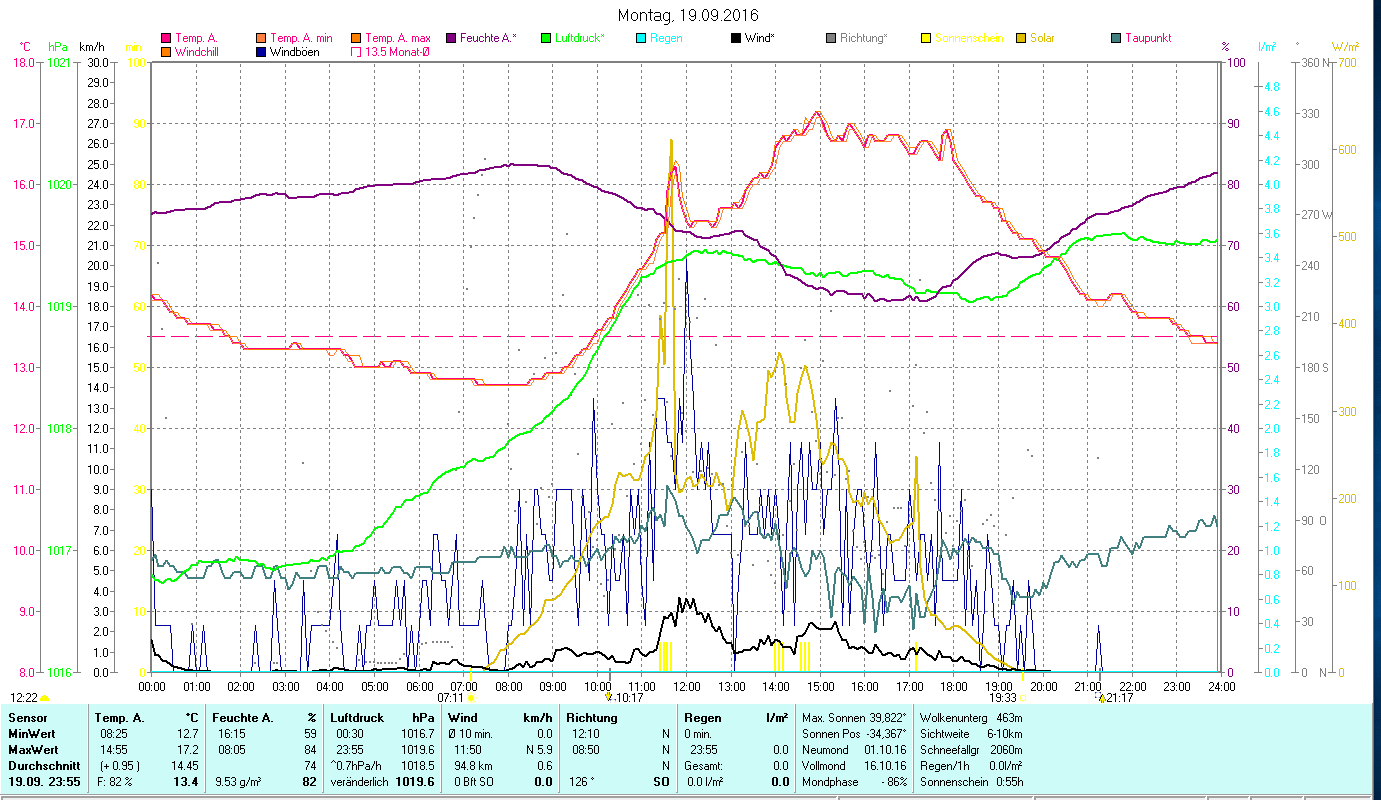Click the 06:00 tick on time axis
Viewport: 1381px width, 800px height.
tap(419, 686)
